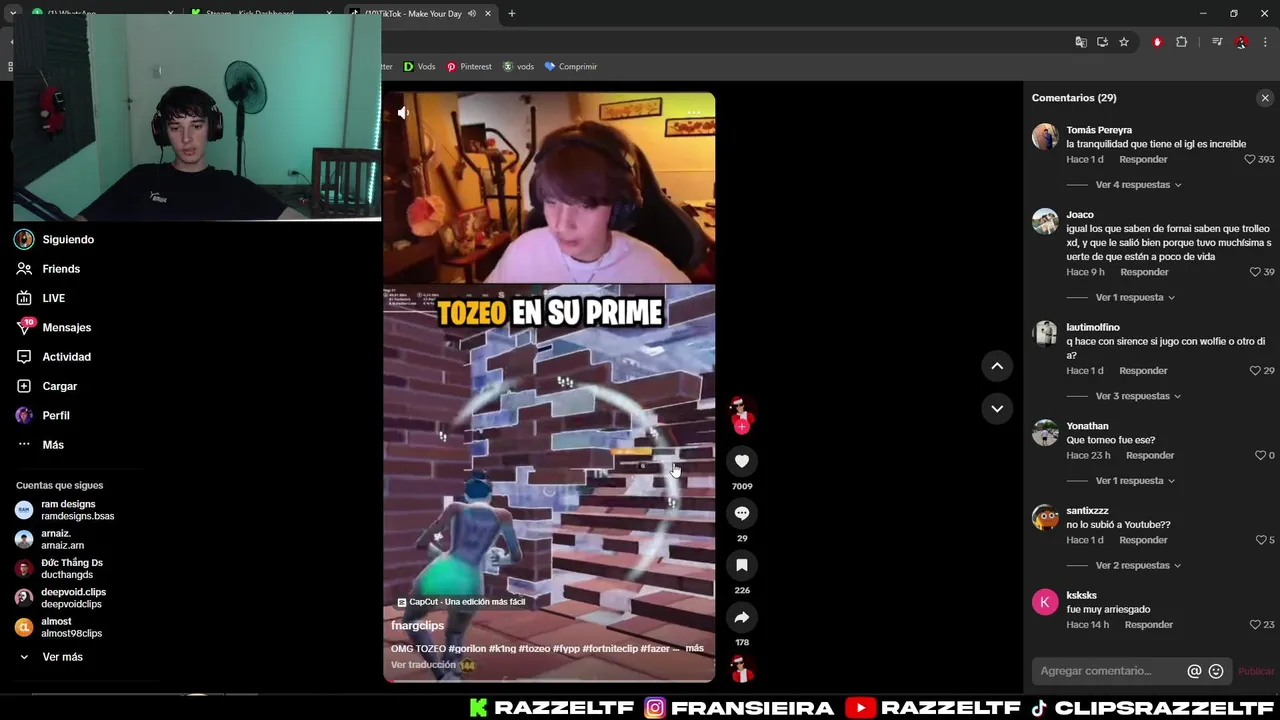
Task: Reply to Yonathan's comment
Action: coord(1150,456)
